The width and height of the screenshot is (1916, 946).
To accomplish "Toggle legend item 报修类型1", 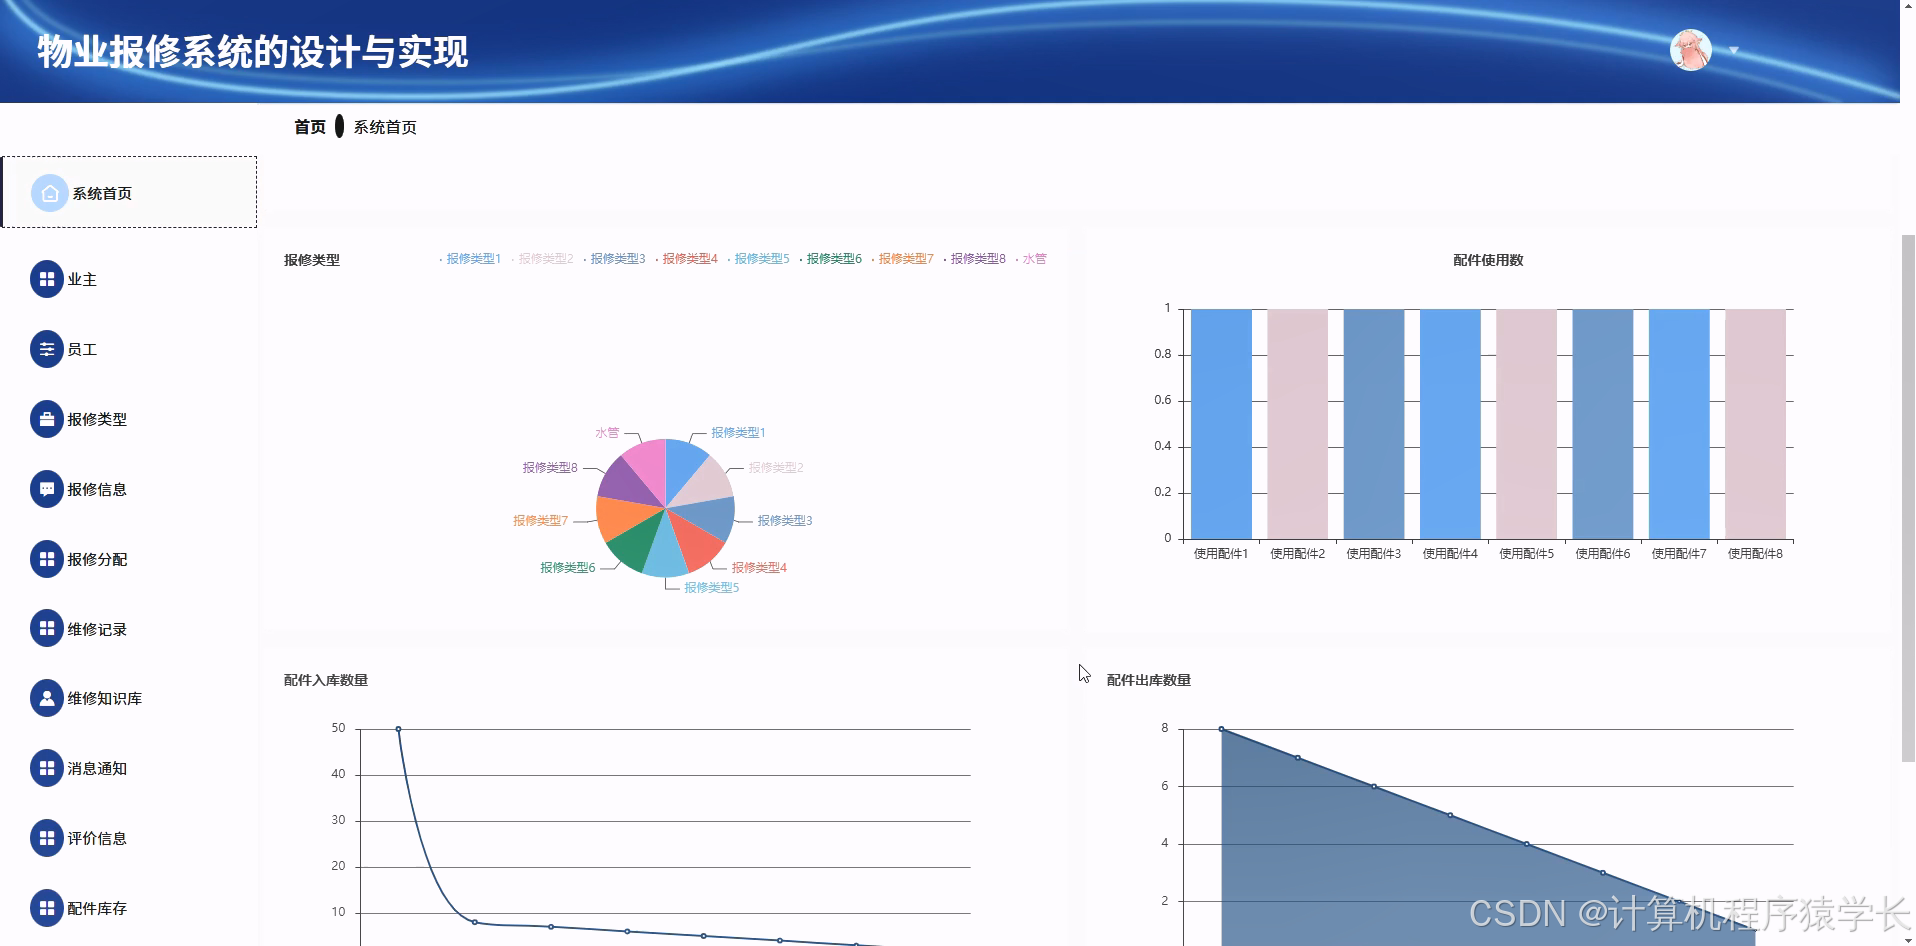I will [x=470, y=258].
